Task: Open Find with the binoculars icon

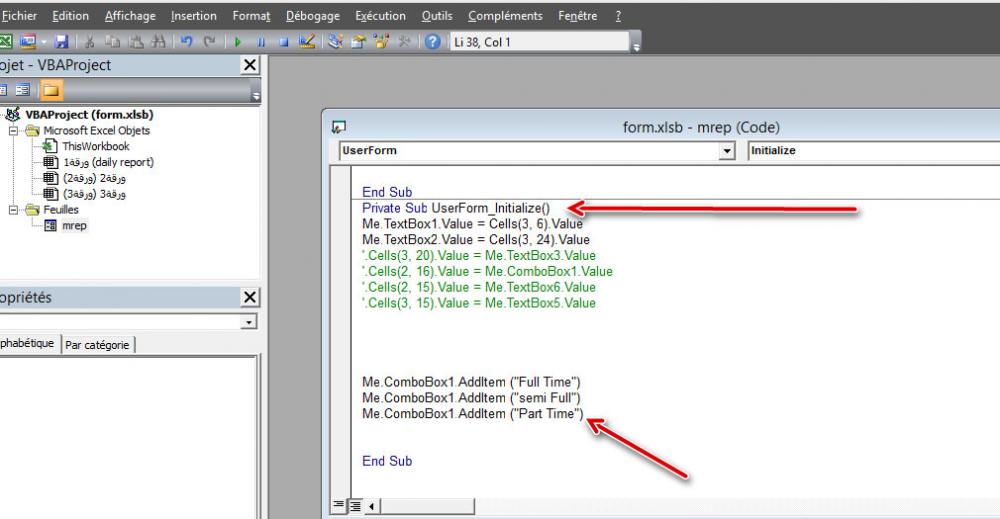Action: pos(158,42)
